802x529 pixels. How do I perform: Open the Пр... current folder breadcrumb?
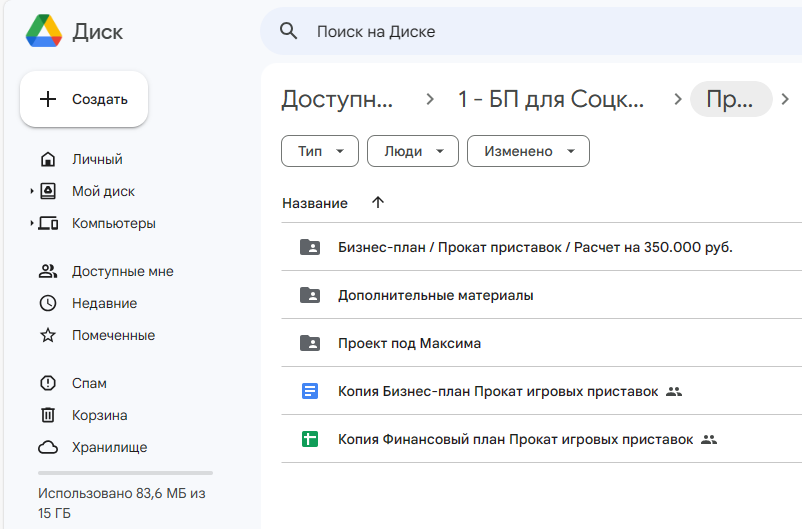click(x=730, y=99)
